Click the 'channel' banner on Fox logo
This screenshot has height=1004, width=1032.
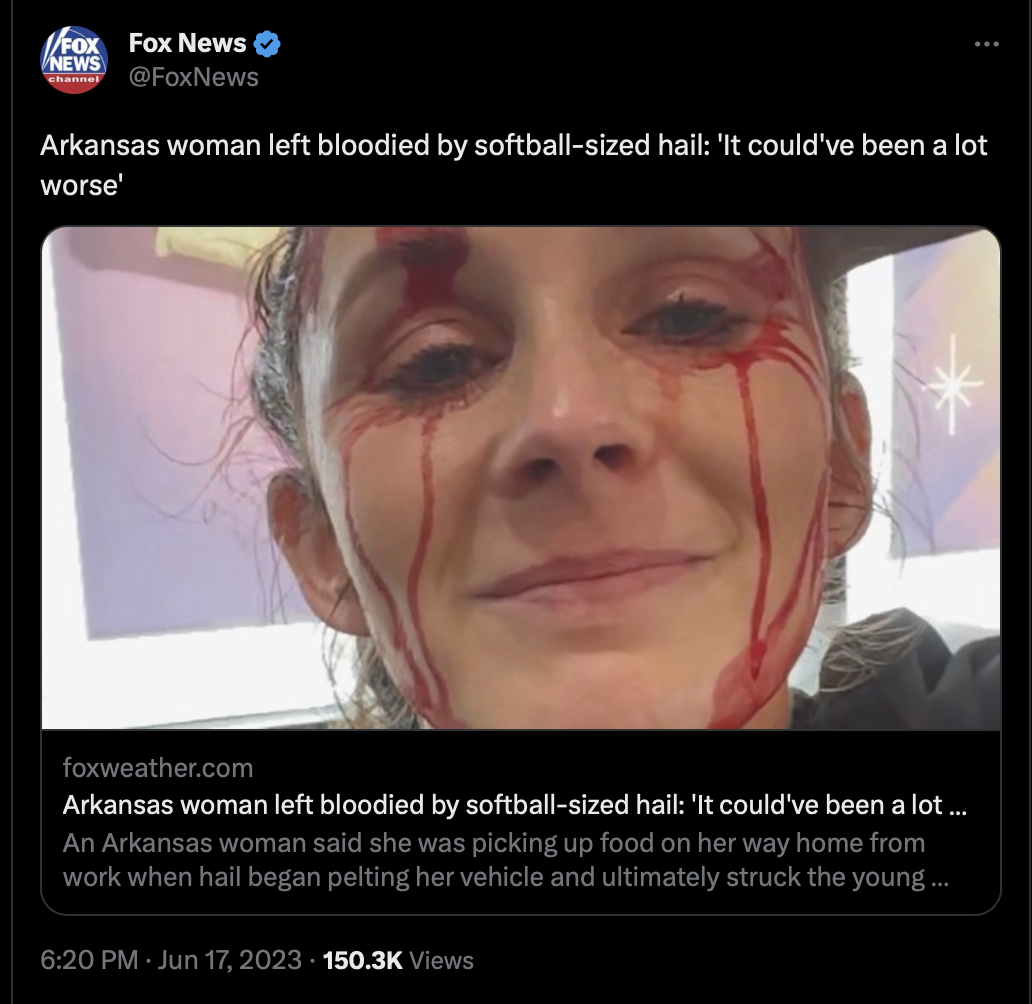pos(73,79)
